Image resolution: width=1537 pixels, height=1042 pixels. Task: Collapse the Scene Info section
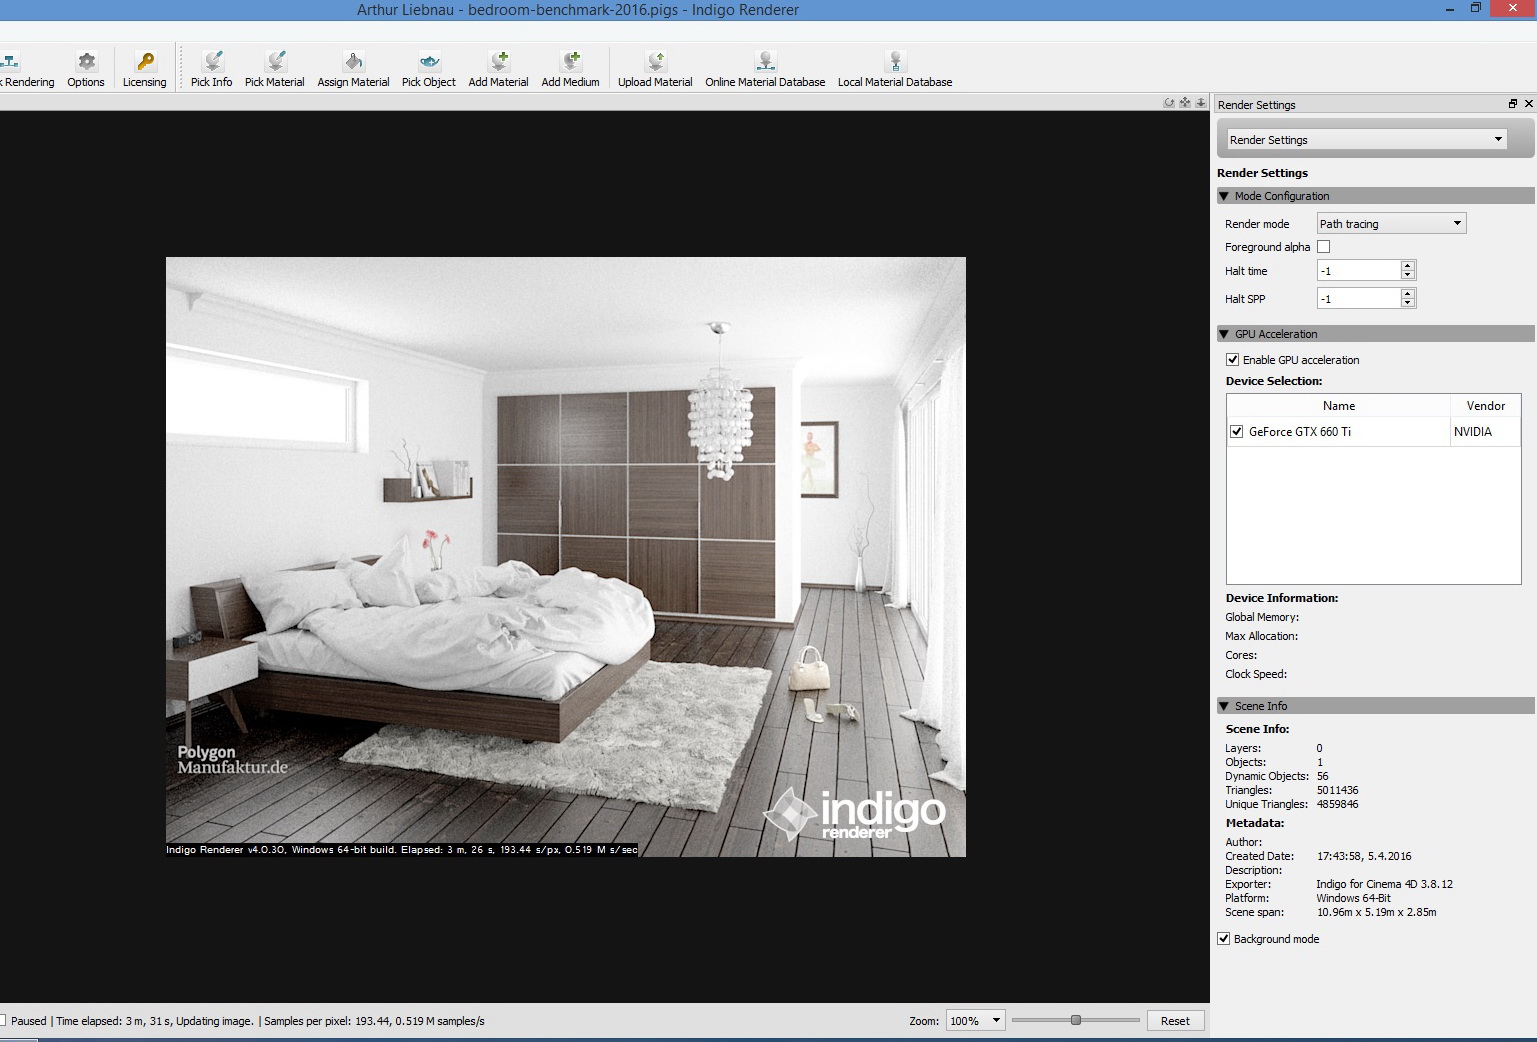point(1224,706)
